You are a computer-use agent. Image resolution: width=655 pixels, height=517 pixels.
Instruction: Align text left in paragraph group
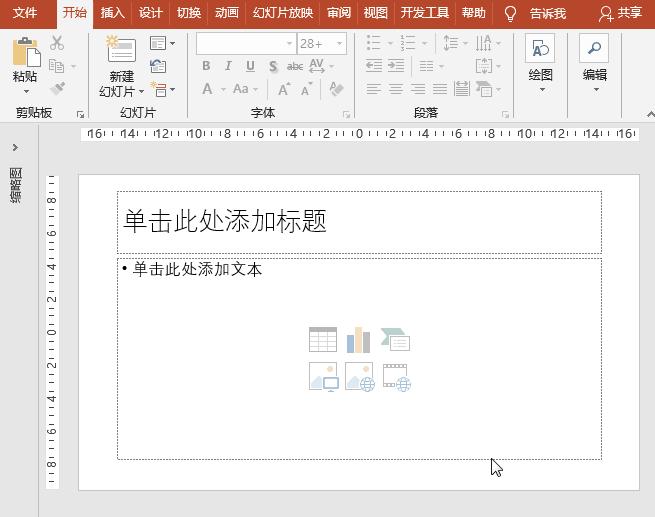point(373,89)
